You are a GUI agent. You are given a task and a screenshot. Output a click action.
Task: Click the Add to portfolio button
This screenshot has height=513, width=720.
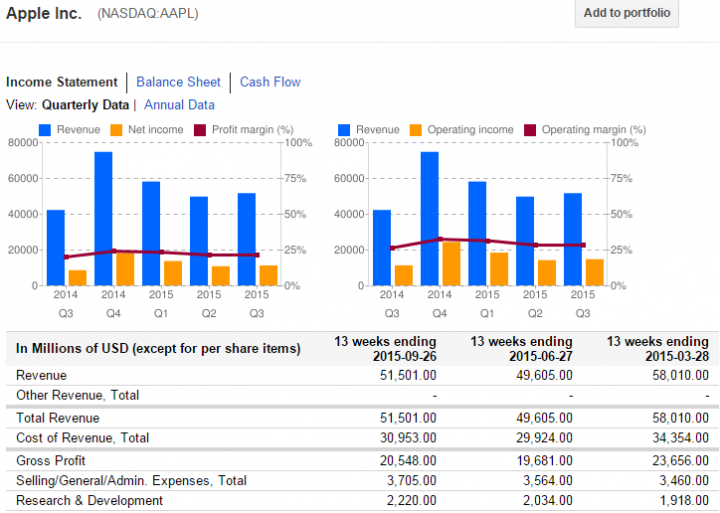627,13
